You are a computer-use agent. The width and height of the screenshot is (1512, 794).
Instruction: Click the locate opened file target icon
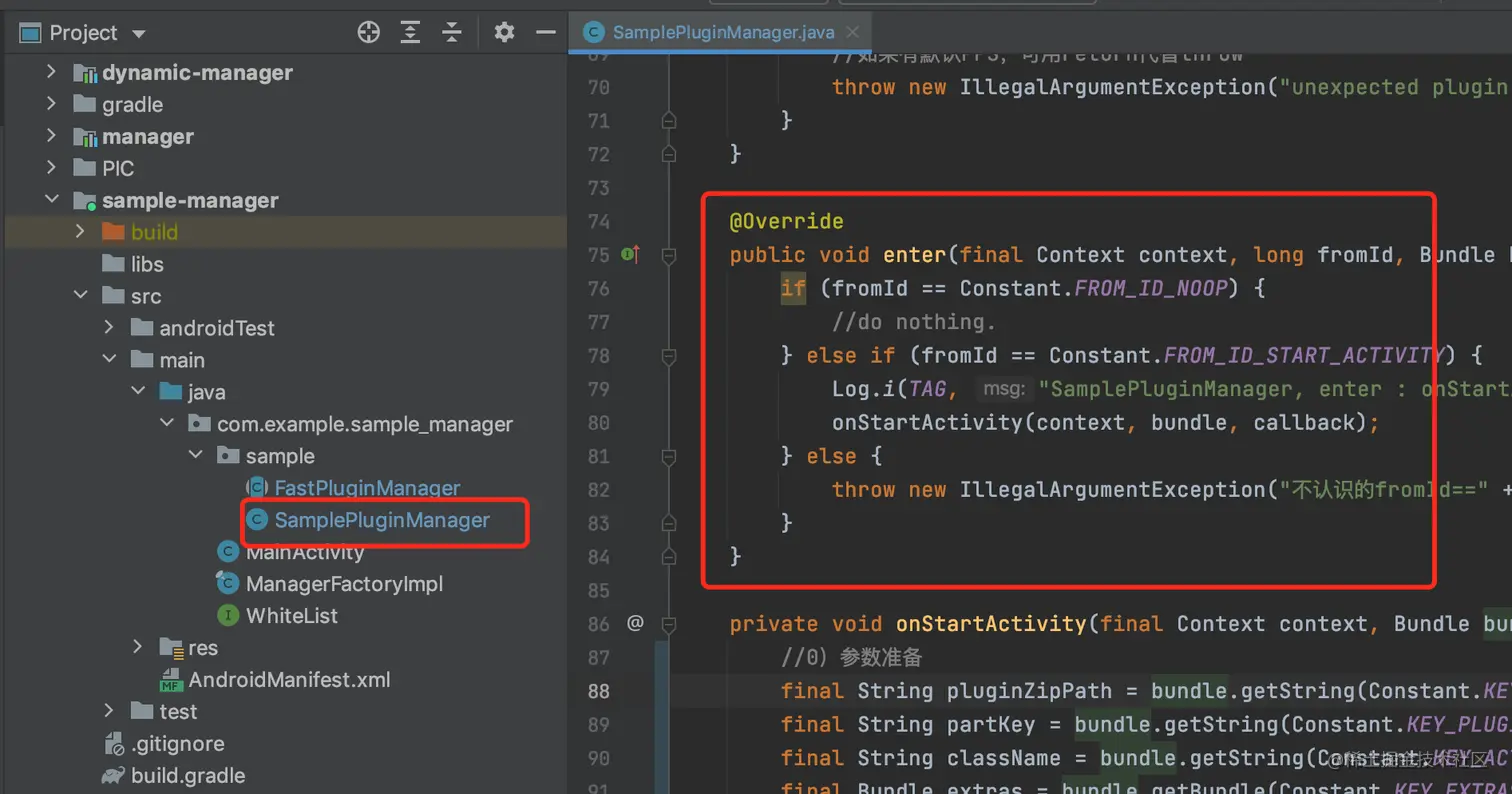369,33
